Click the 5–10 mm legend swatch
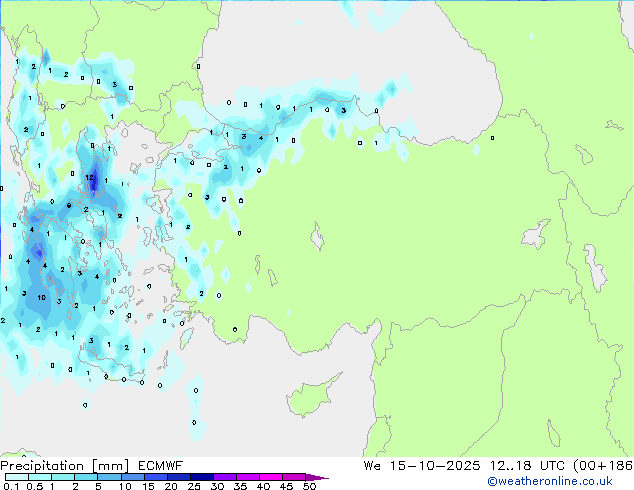The image size is (634, 490). pos(109,477)
